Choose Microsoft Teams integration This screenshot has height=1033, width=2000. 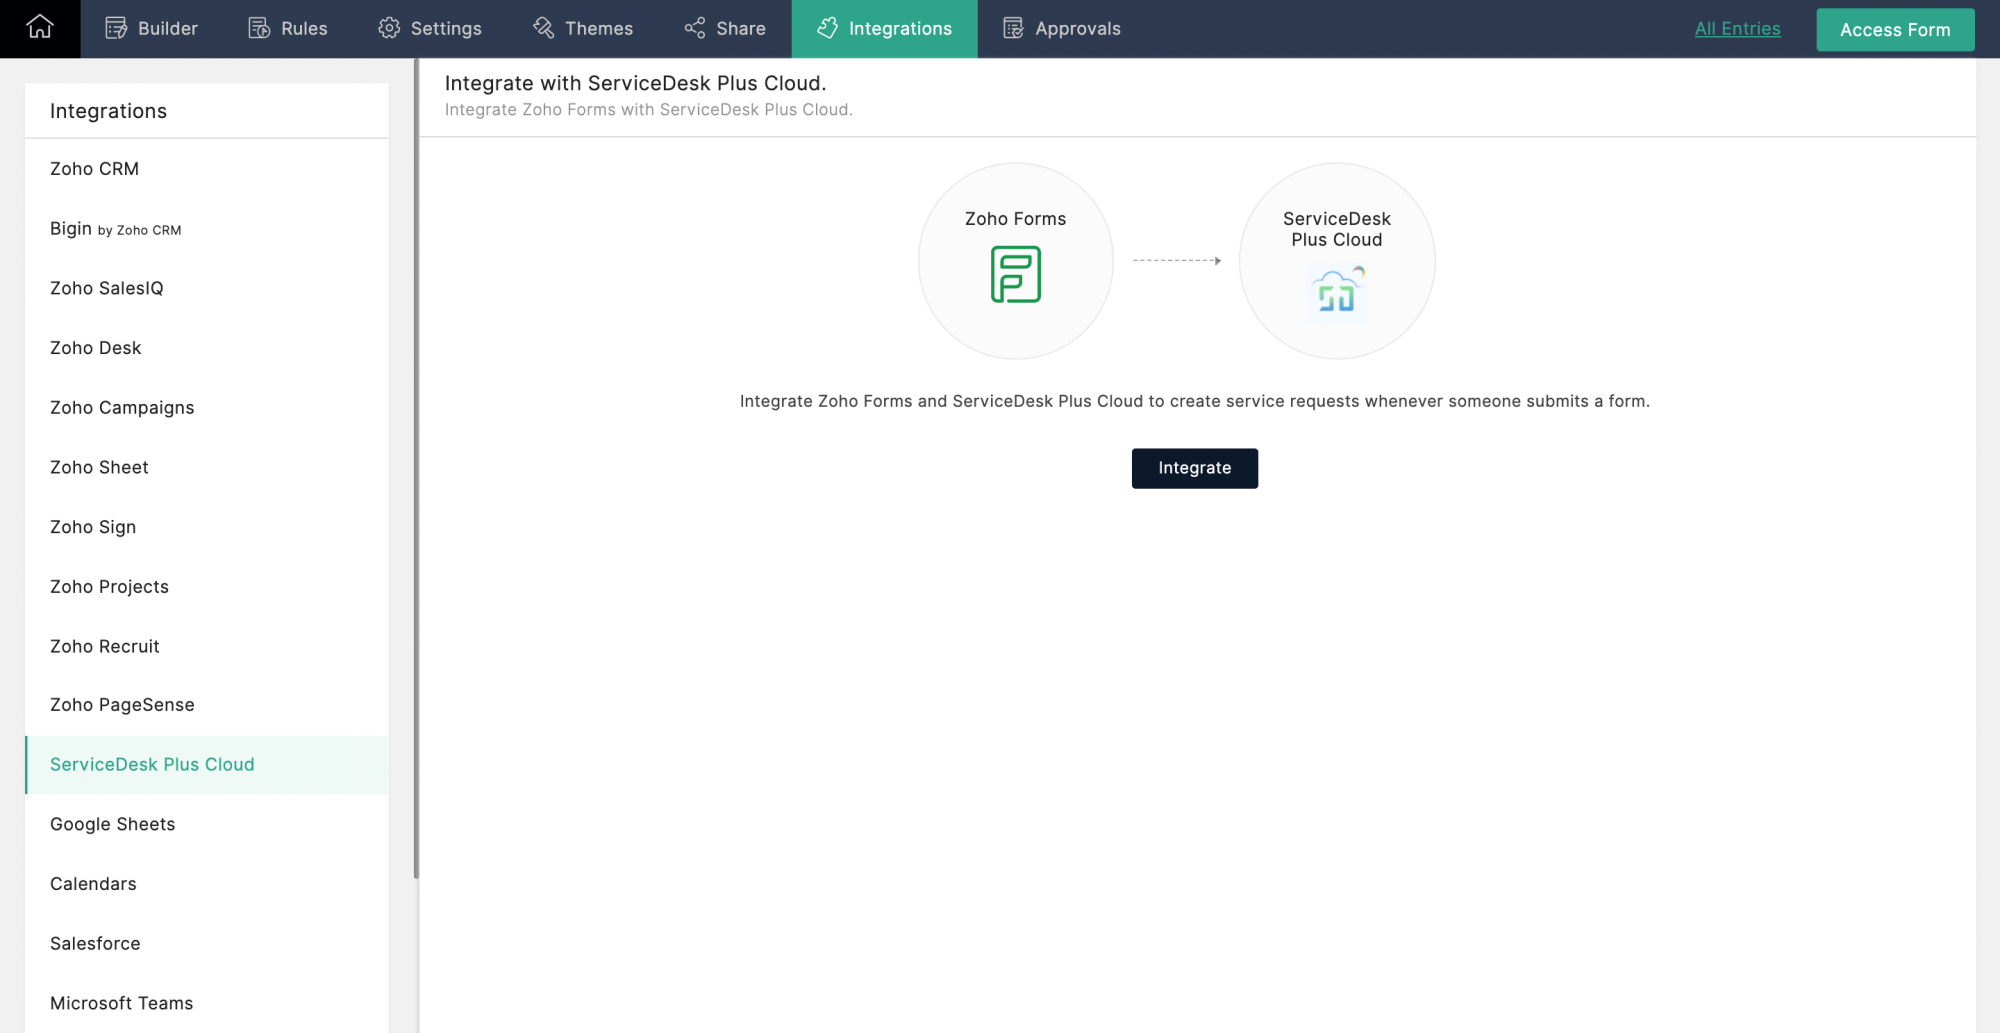click(207, 1003)
